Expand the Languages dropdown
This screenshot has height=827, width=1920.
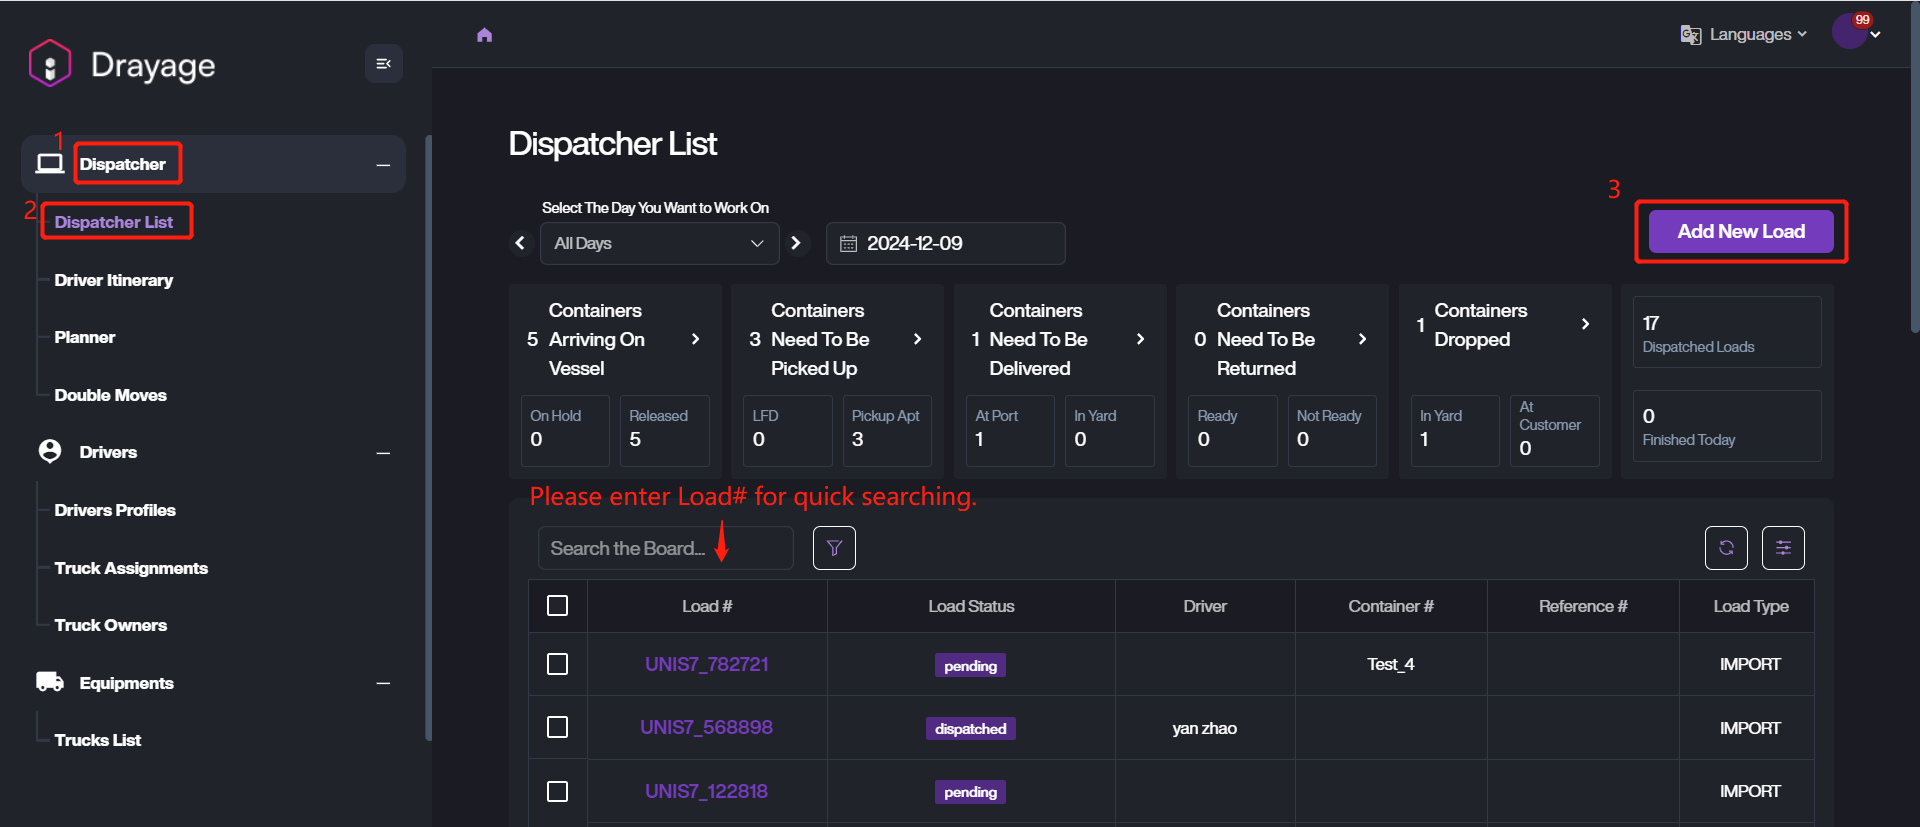point(1744,35)
